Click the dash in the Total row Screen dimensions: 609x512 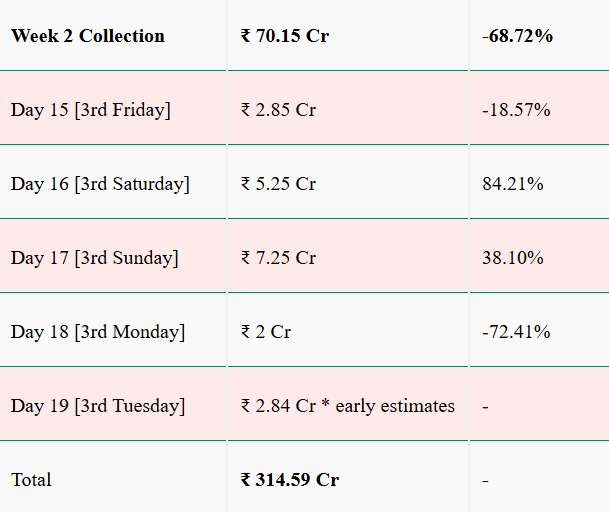click(x=485, y=480)
